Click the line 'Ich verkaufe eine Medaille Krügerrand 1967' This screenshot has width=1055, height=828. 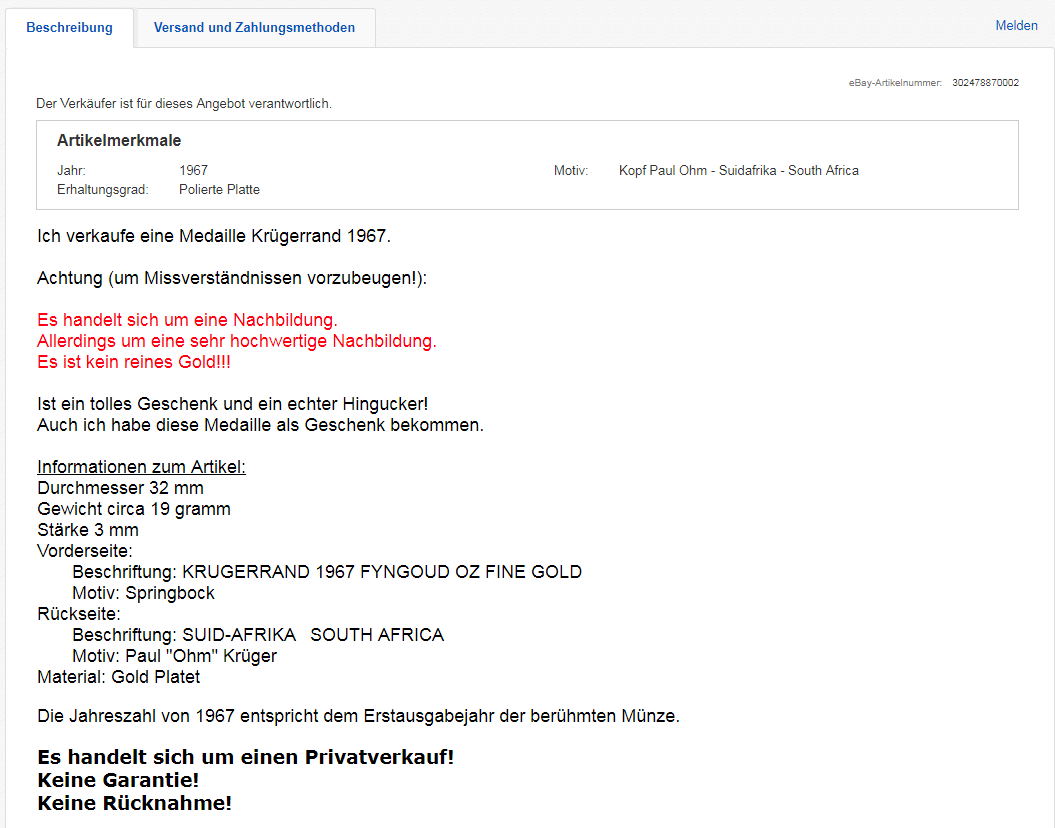click(214, 237)
